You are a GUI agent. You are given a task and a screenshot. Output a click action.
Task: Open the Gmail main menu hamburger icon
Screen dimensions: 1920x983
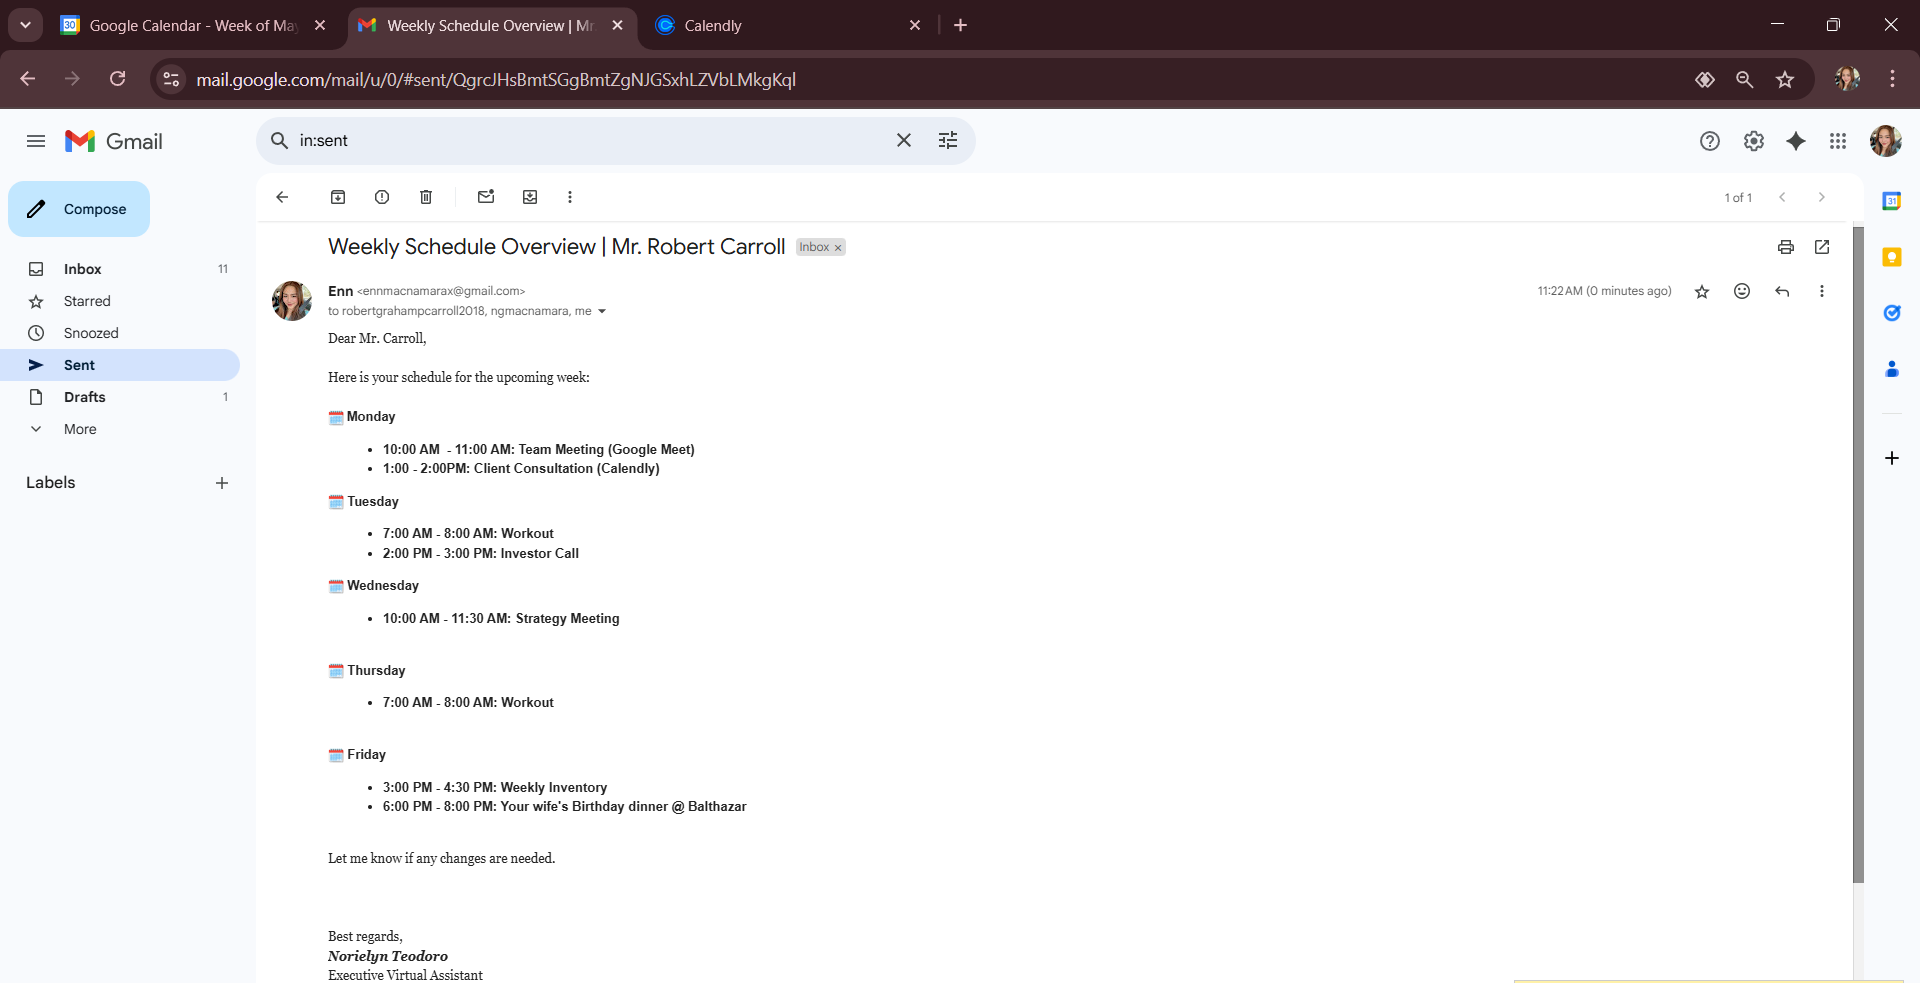click(x=36, y=141)
